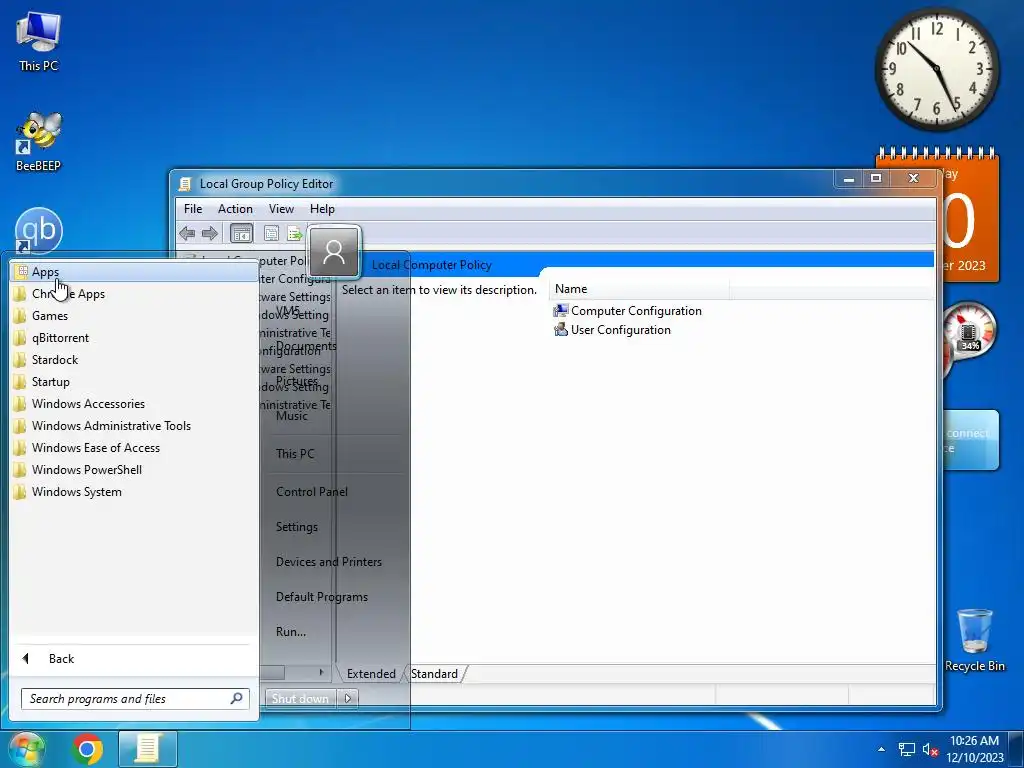Select User Configuration in the list

point(613,330)
